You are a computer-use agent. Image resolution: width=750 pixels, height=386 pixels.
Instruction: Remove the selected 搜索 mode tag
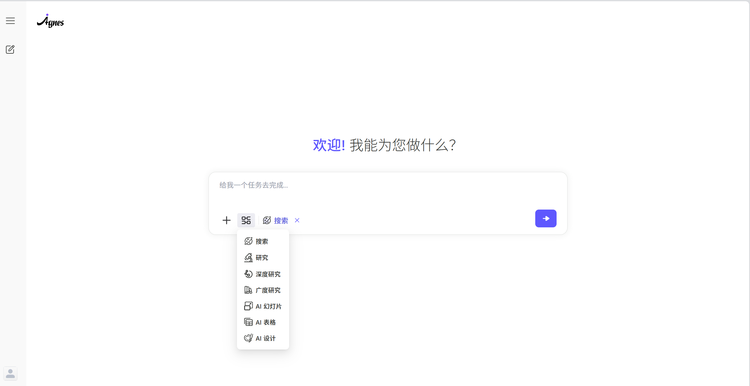tap(297, 220)
